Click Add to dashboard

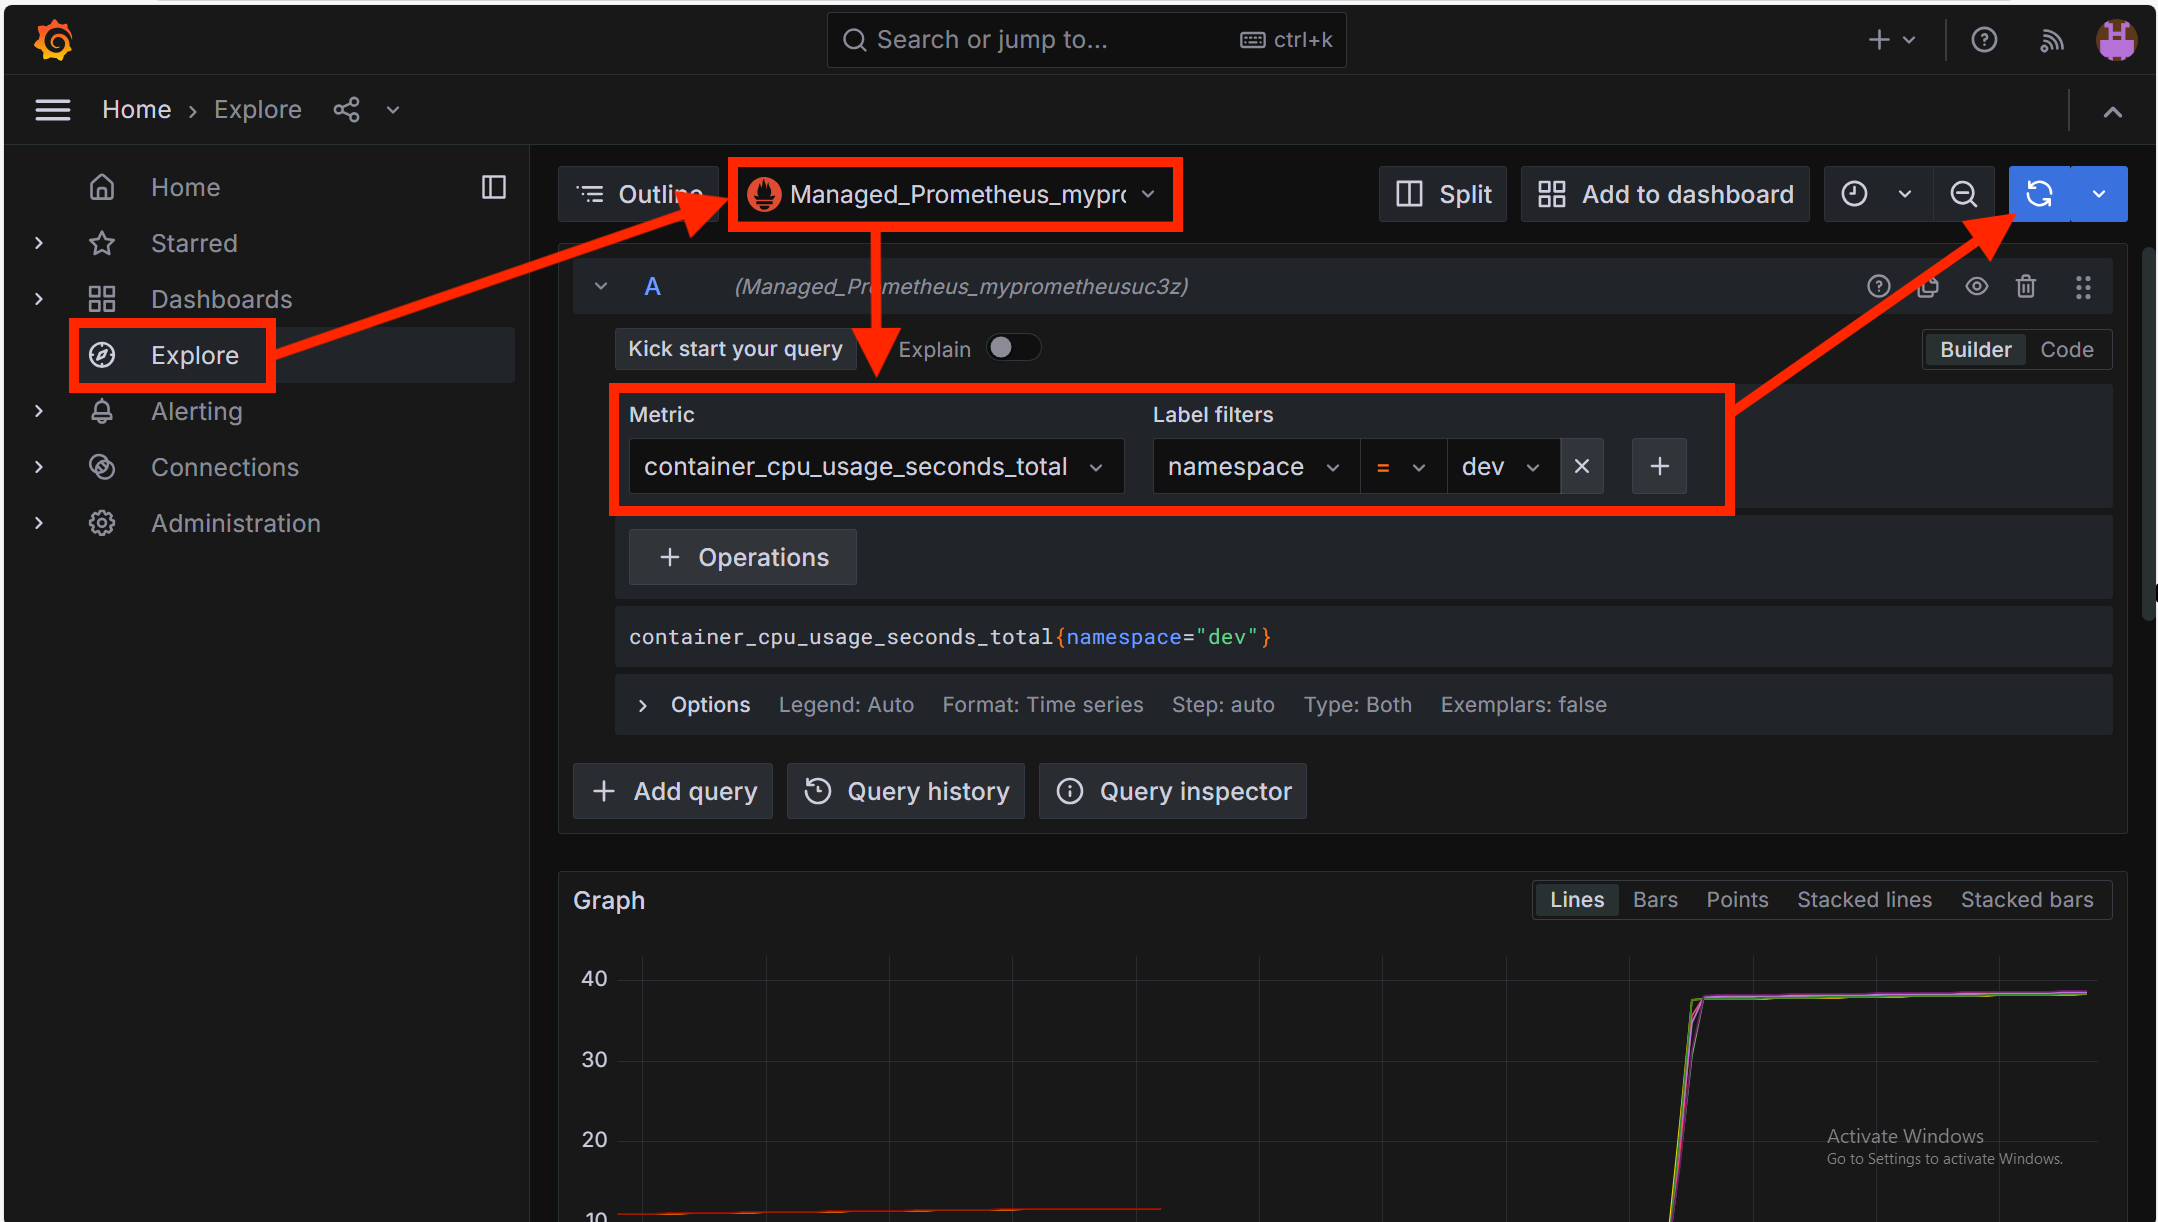pos(1665,194)
